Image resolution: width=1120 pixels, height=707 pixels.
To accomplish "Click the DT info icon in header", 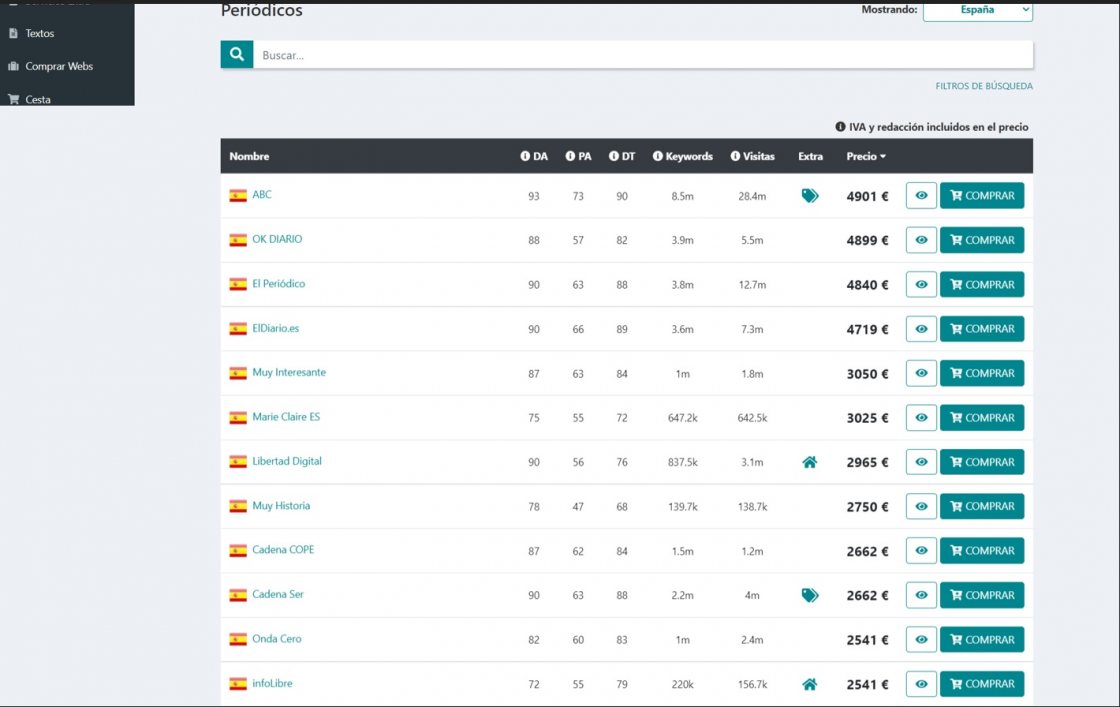I will coord(614,156).
